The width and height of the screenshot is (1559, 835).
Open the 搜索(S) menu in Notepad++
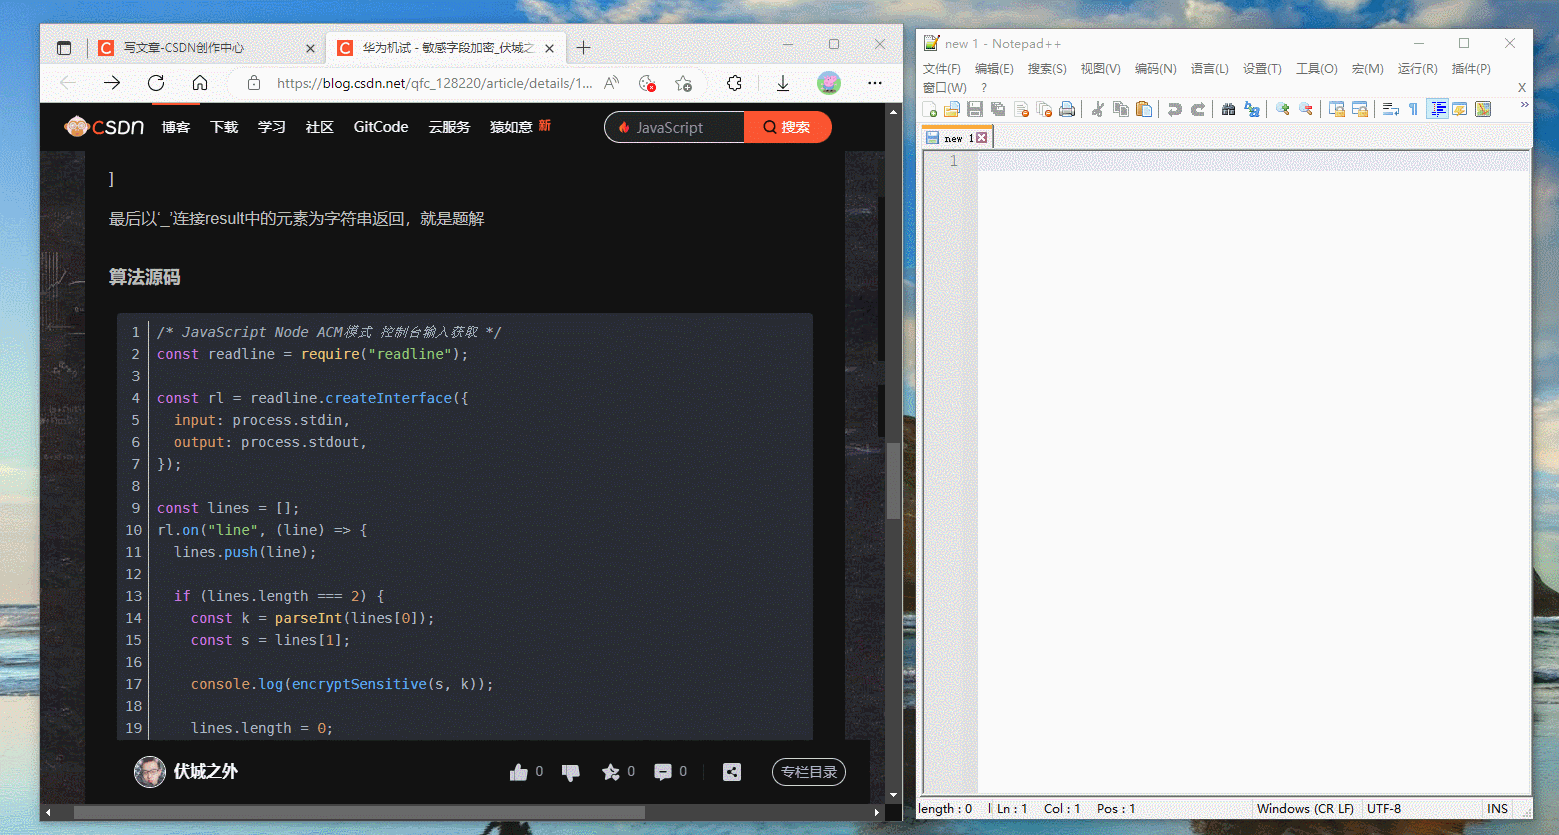[1047, 69]
